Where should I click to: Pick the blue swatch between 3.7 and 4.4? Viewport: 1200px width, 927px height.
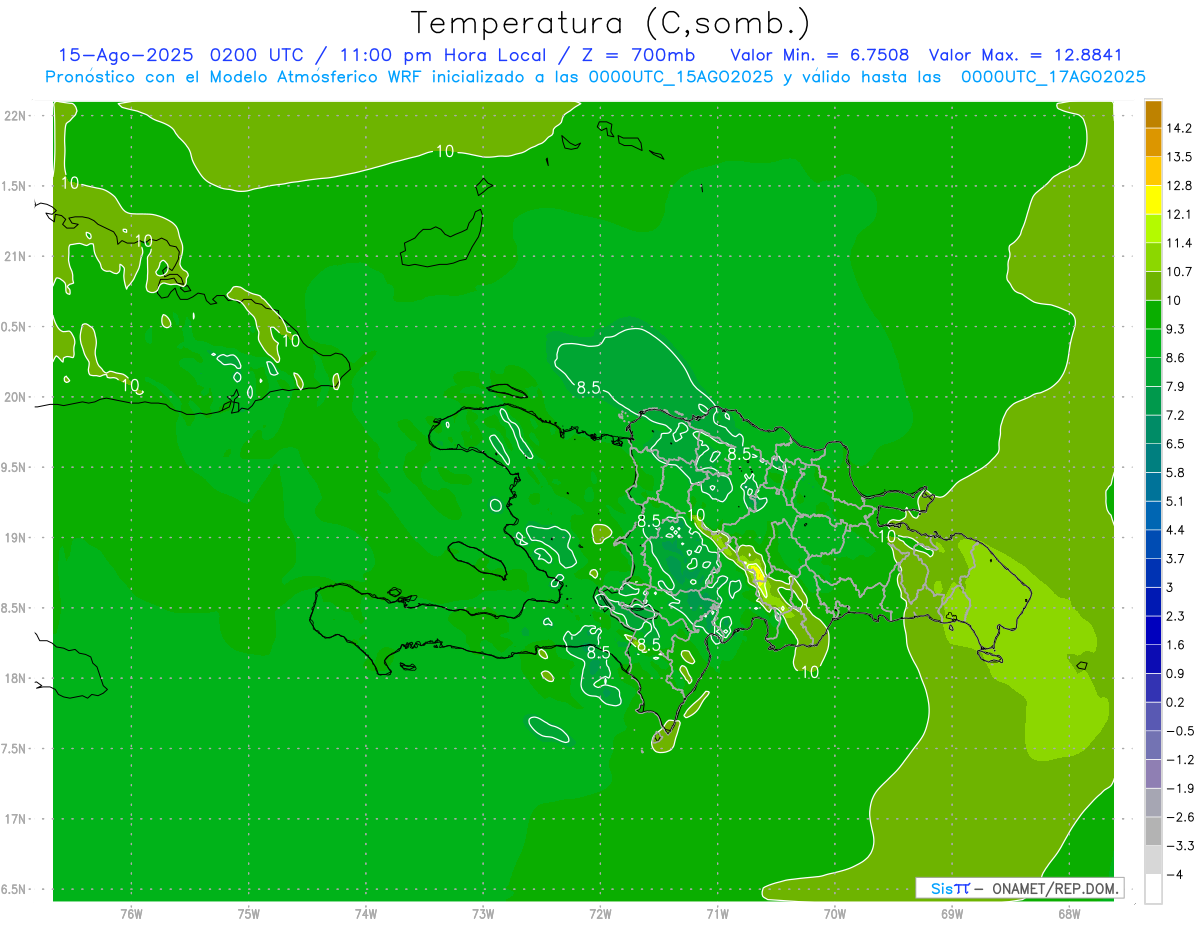coord(1153,544)
